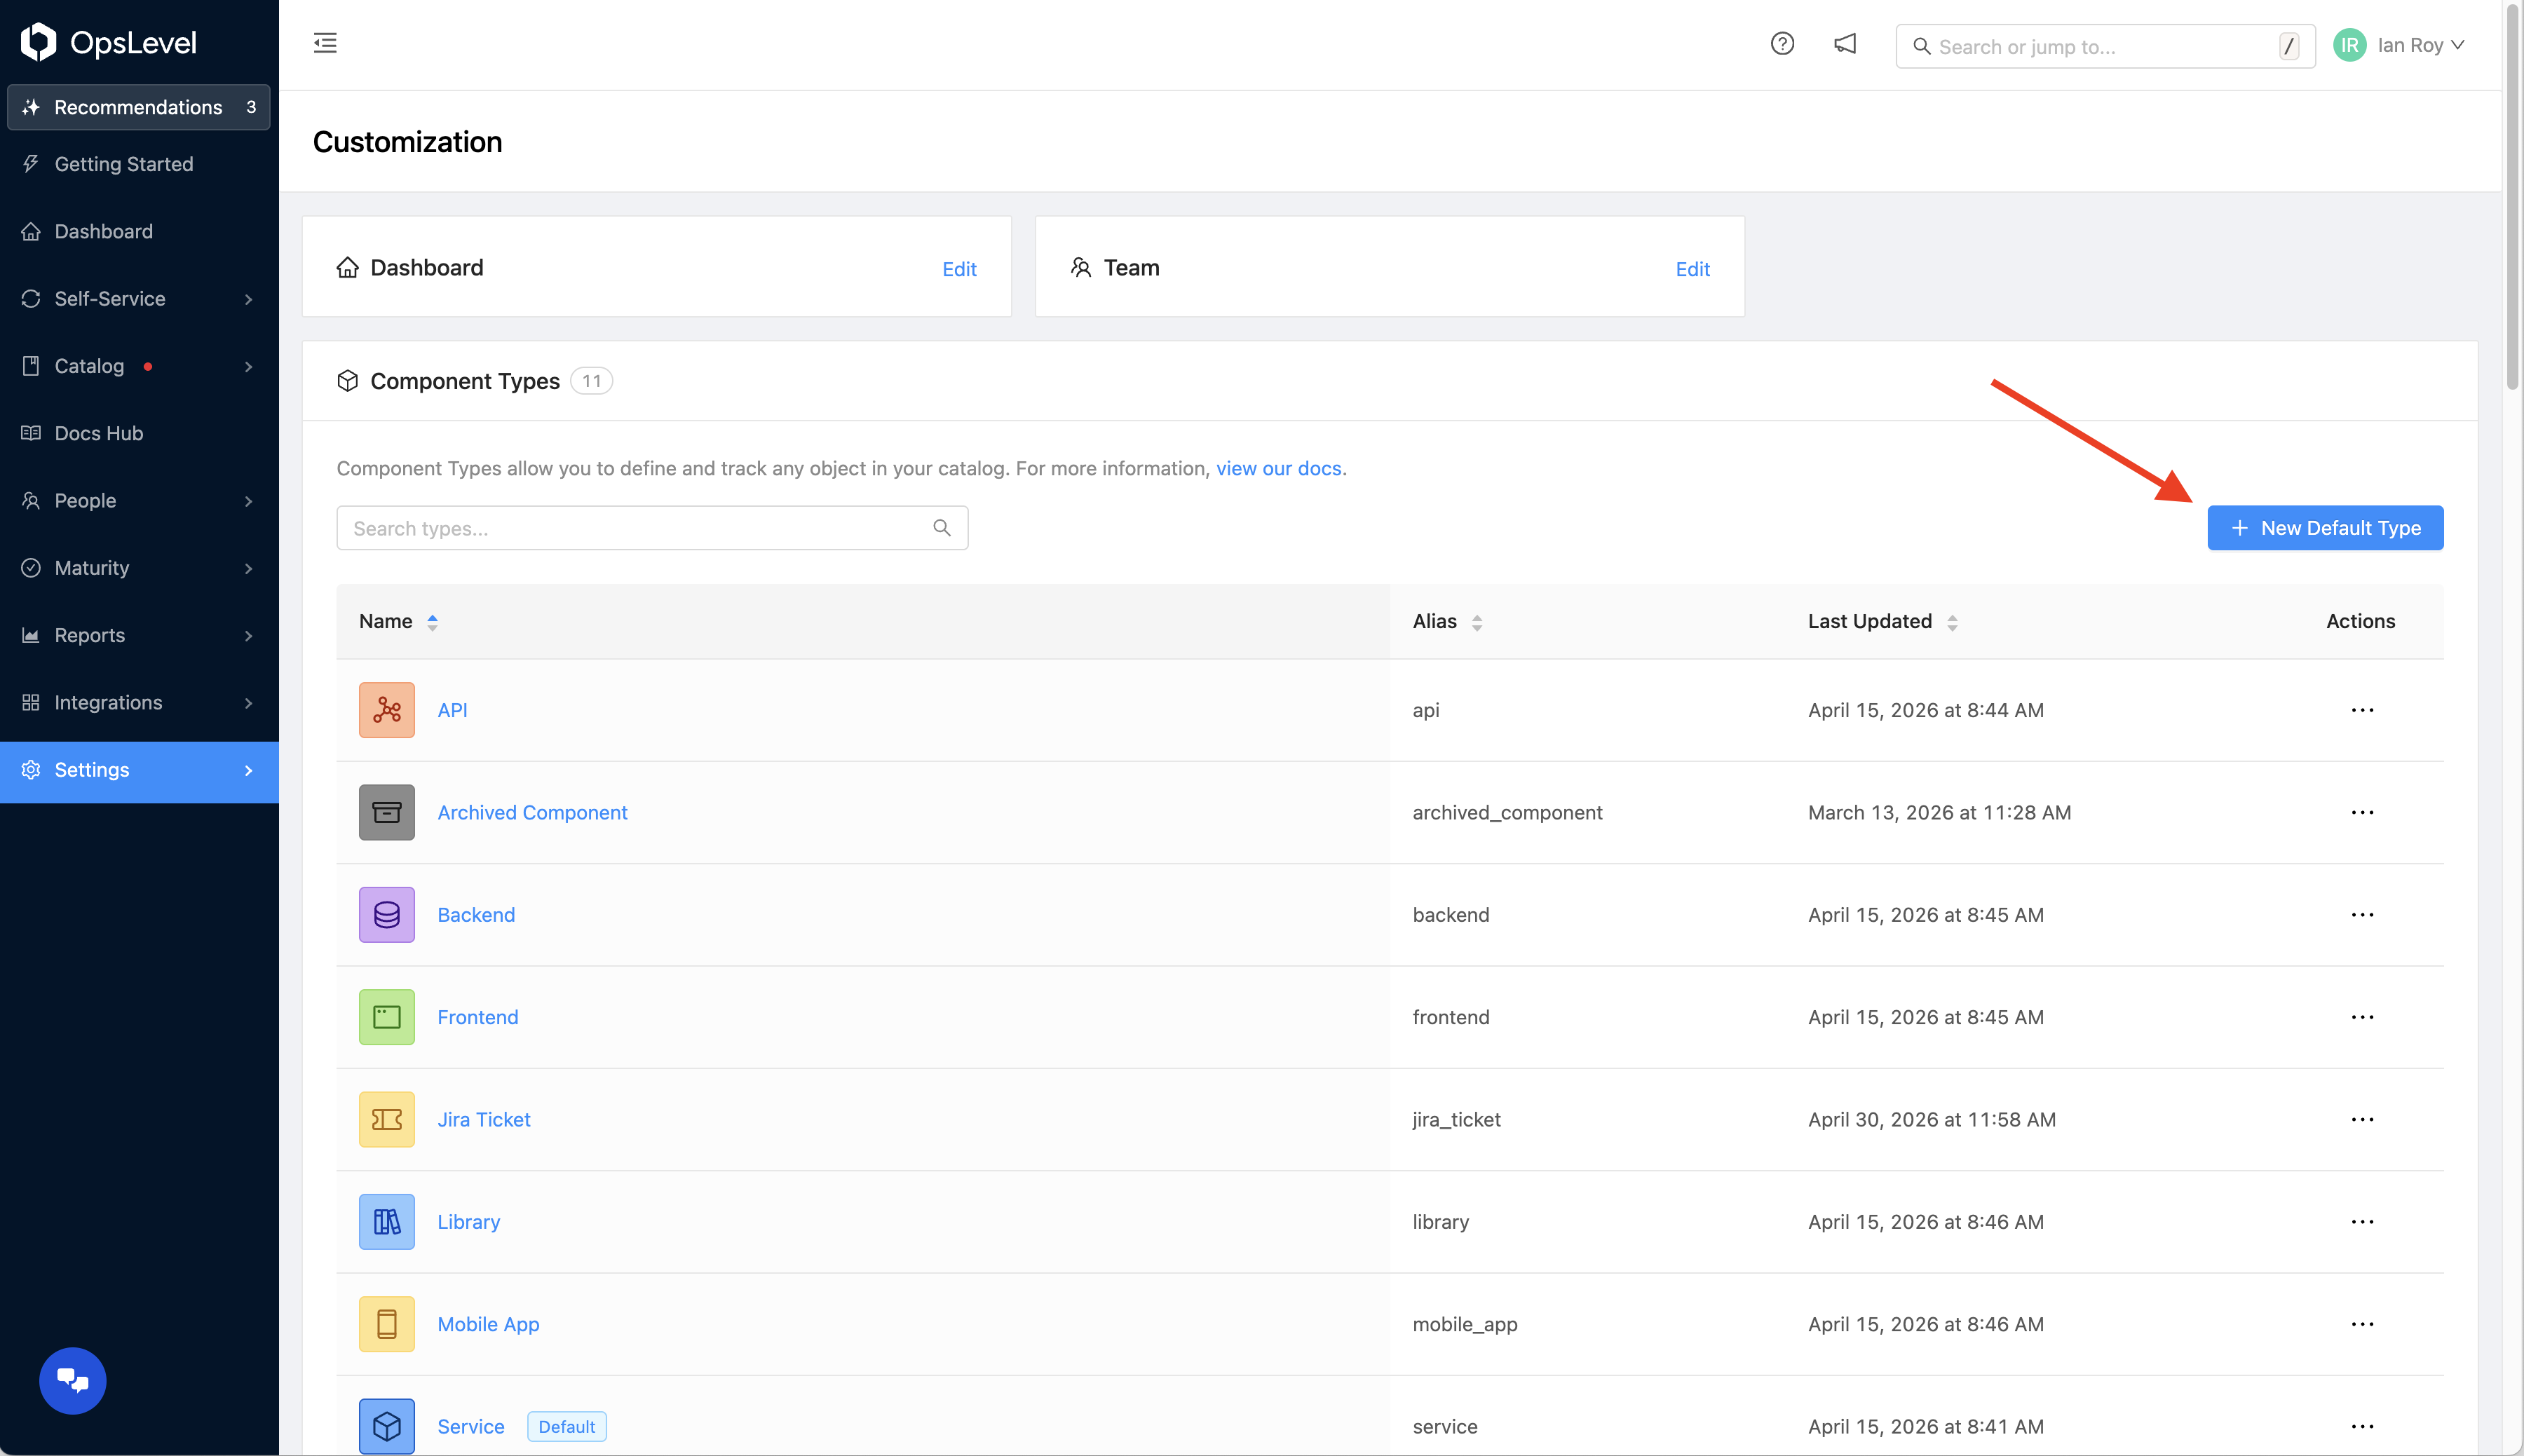This screenshot has width=2524, height=1456.
Task: Click the Mobile App type icon
Action: point(387,1324)
